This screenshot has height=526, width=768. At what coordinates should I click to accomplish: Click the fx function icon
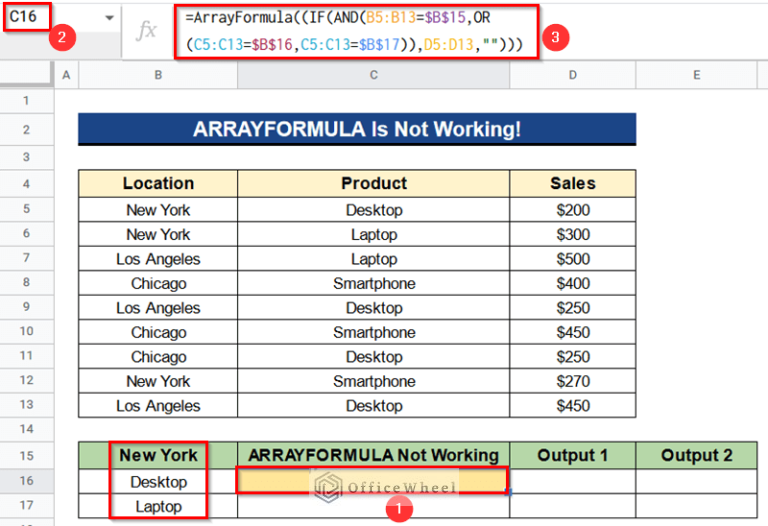tap(146, 30)
